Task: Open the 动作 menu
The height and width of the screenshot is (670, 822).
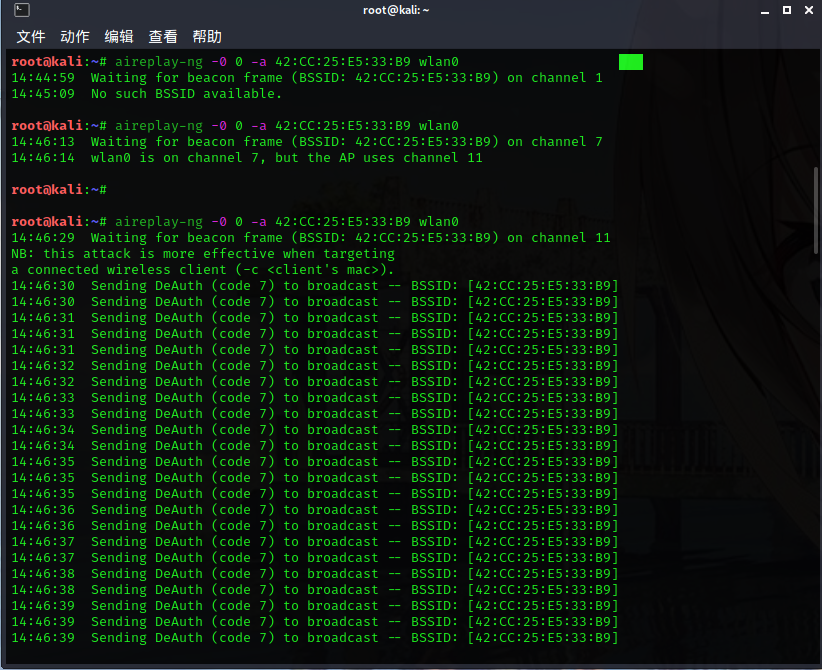Action: coord(75,37)
